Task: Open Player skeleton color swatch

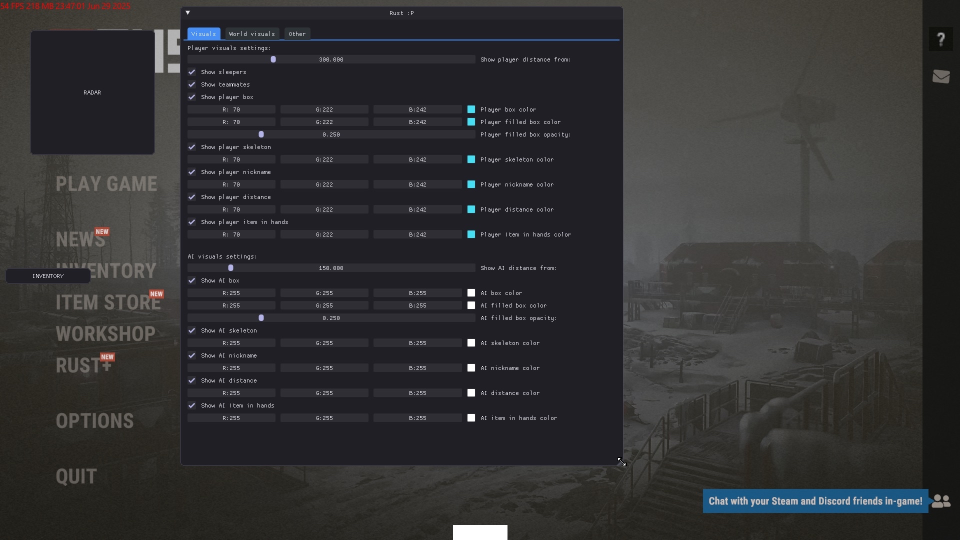Action: point(471,159)
